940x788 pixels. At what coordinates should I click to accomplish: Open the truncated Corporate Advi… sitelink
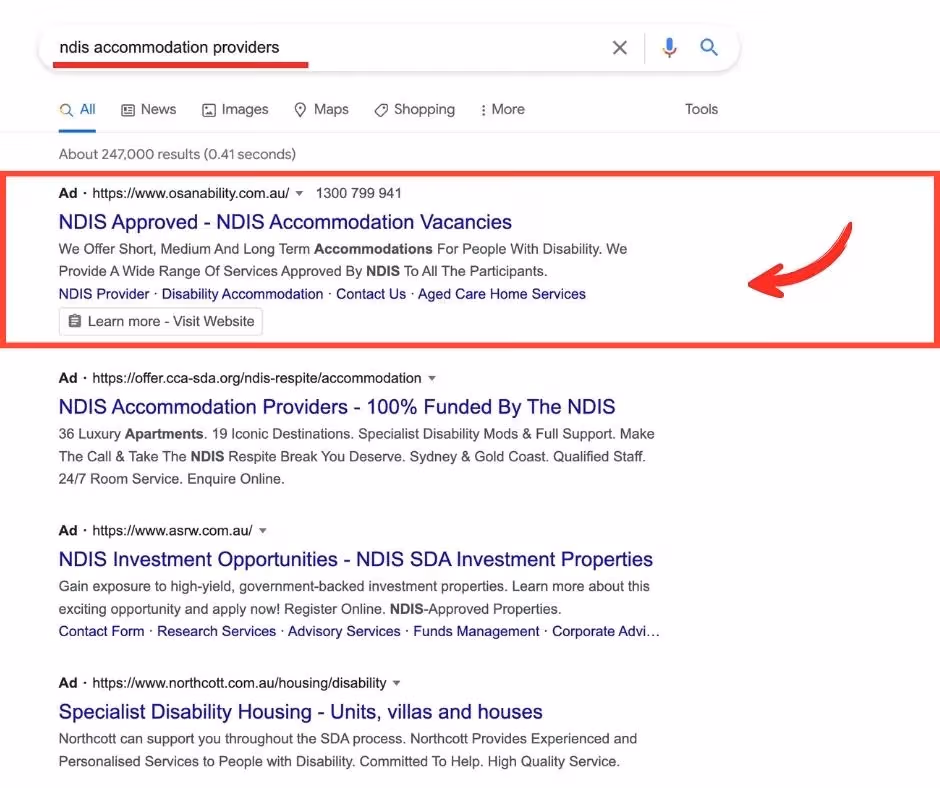click(x=605, y=631)
